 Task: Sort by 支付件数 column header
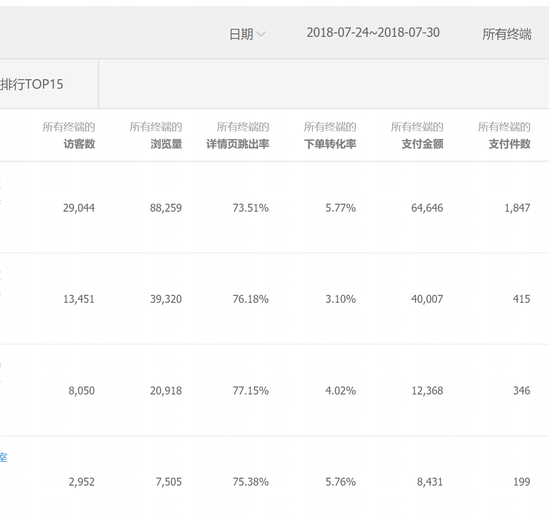510,144
